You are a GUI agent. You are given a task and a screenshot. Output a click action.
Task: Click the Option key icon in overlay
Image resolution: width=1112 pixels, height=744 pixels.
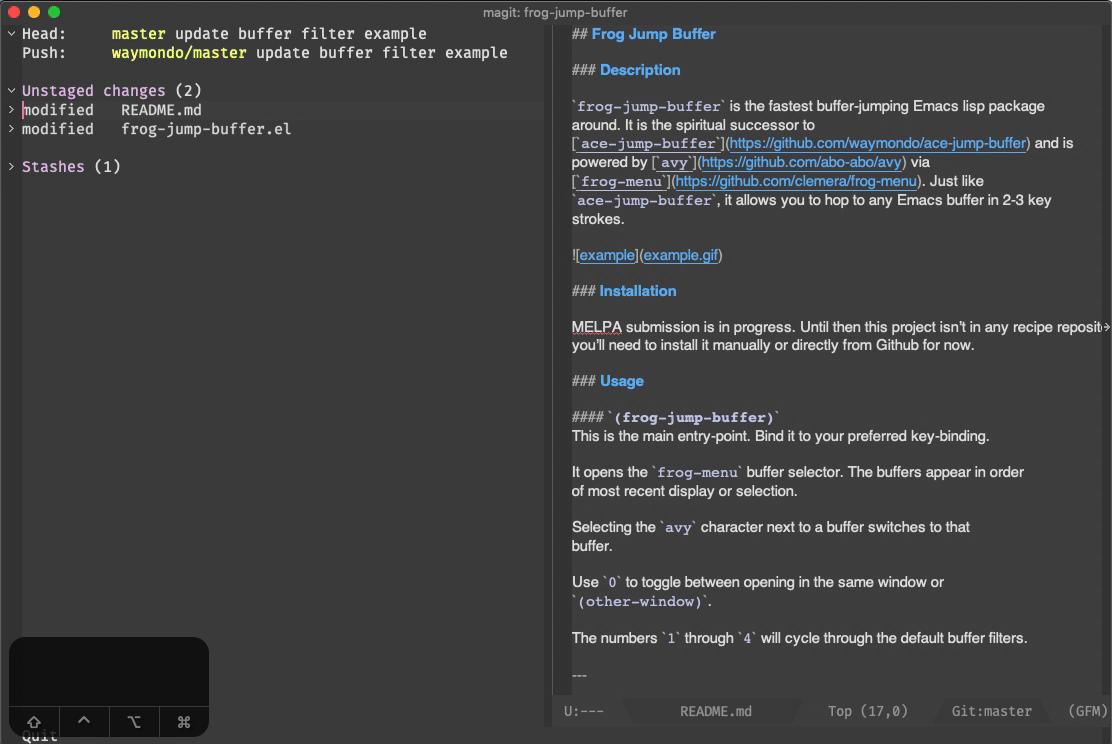(x=134, y=722)
